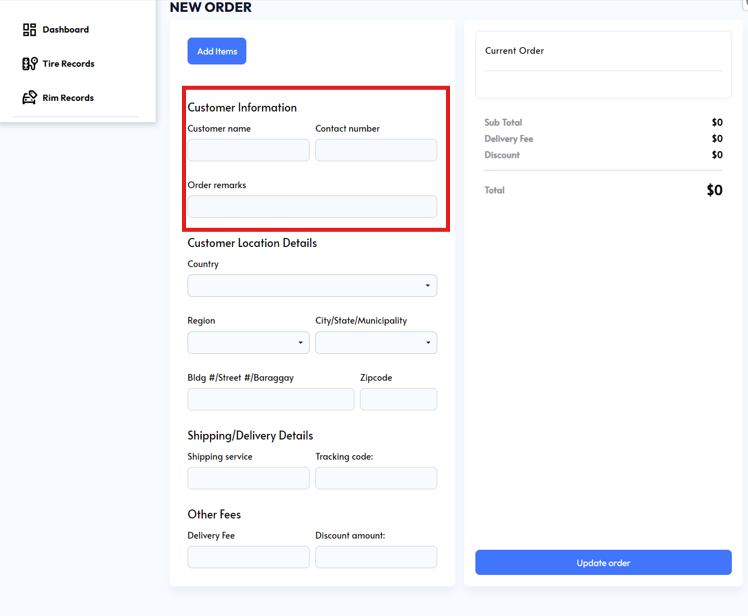Click the Bldg #/Street #/Baraggay field
This screenshot has height=616, width=748.
pyautogui.click(x=270, y=400)
